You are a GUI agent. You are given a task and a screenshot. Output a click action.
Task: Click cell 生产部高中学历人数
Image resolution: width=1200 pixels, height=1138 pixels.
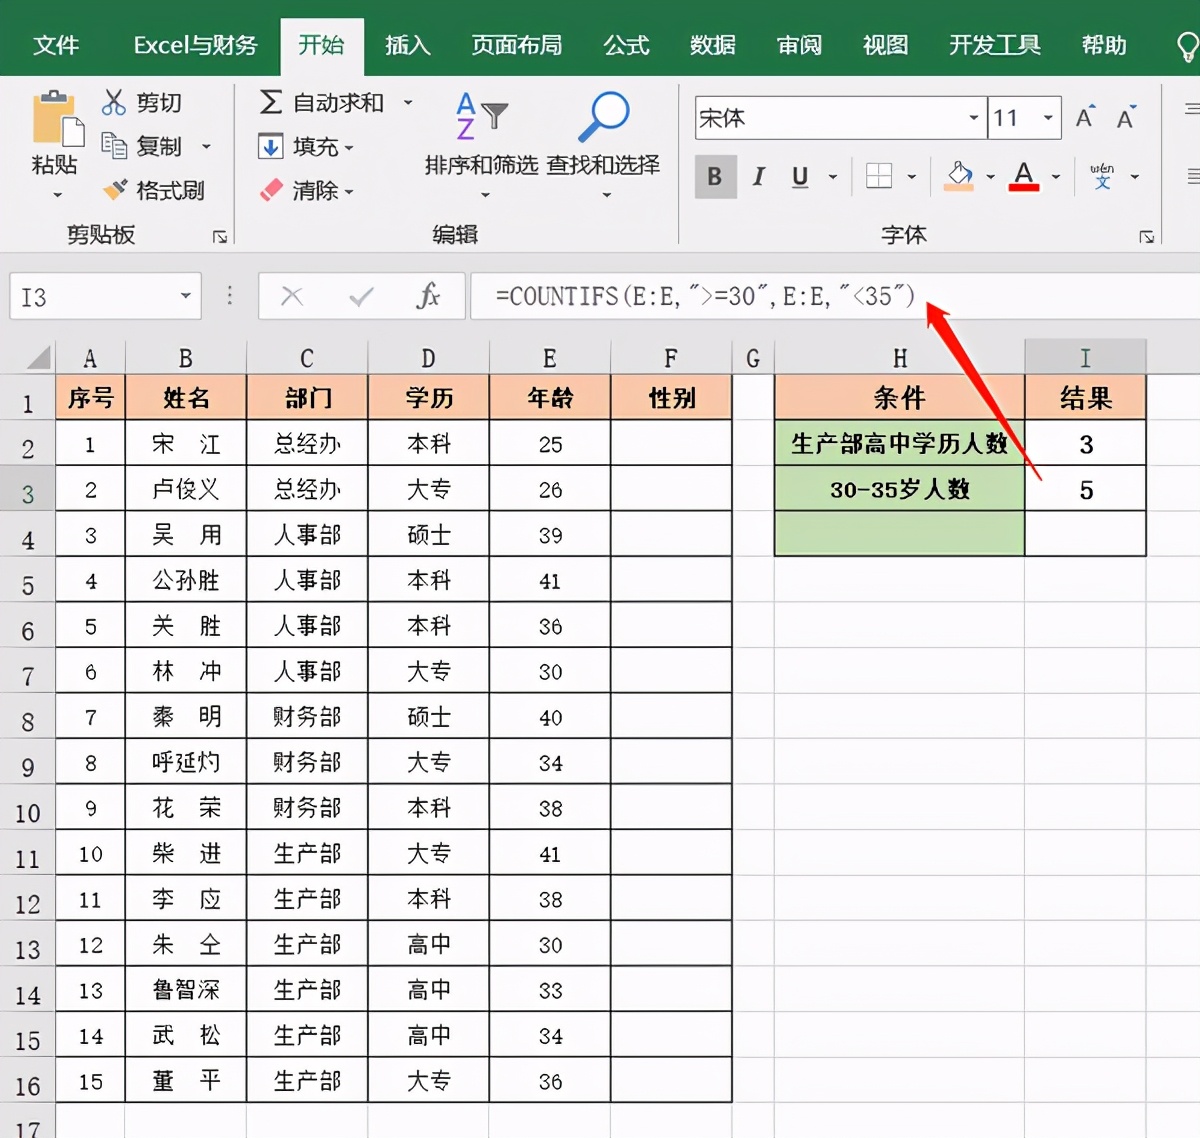900,444
